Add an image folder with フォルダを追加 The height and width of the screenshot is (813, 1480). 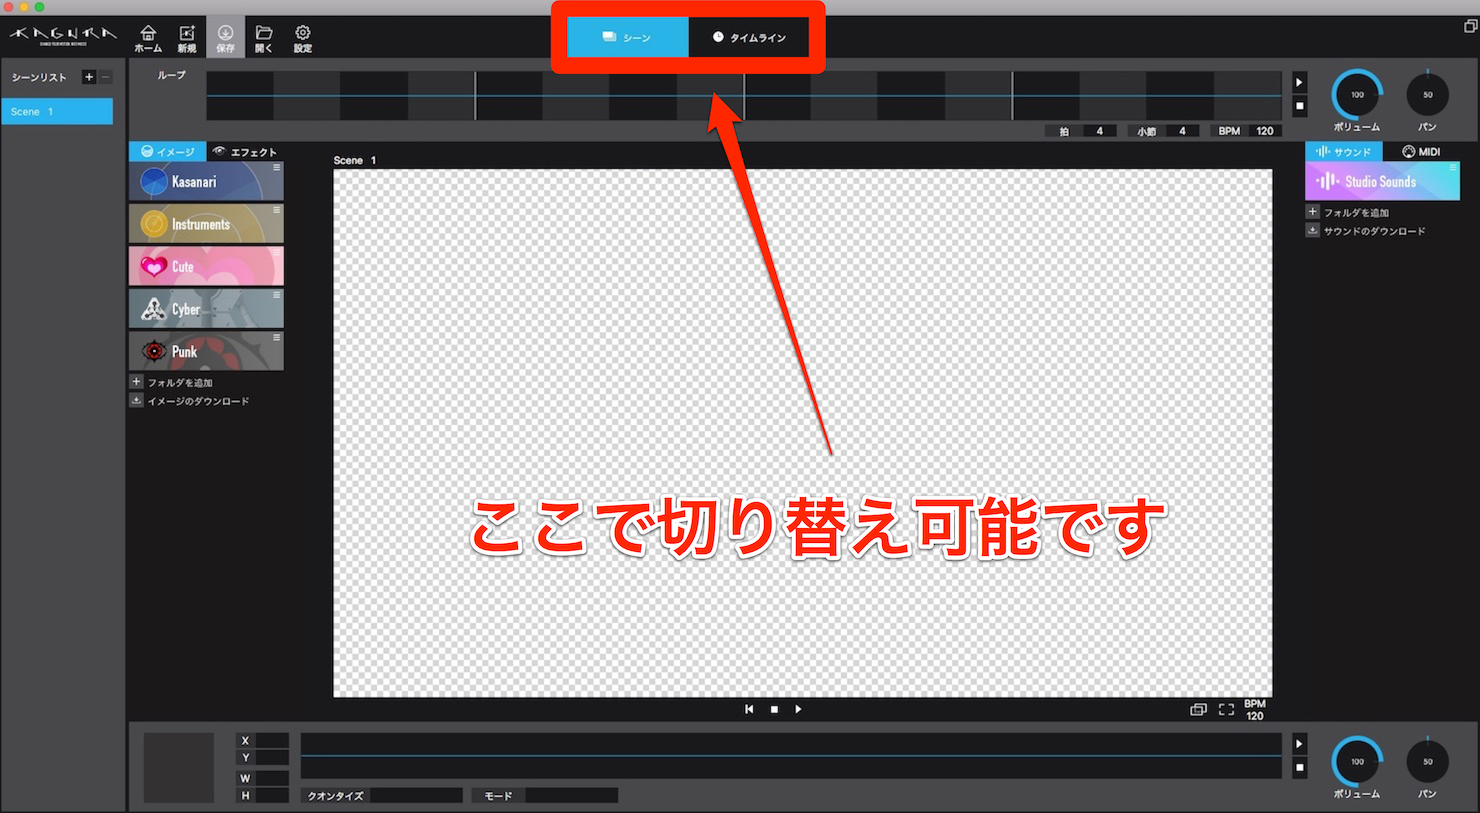tap(180, 383)
